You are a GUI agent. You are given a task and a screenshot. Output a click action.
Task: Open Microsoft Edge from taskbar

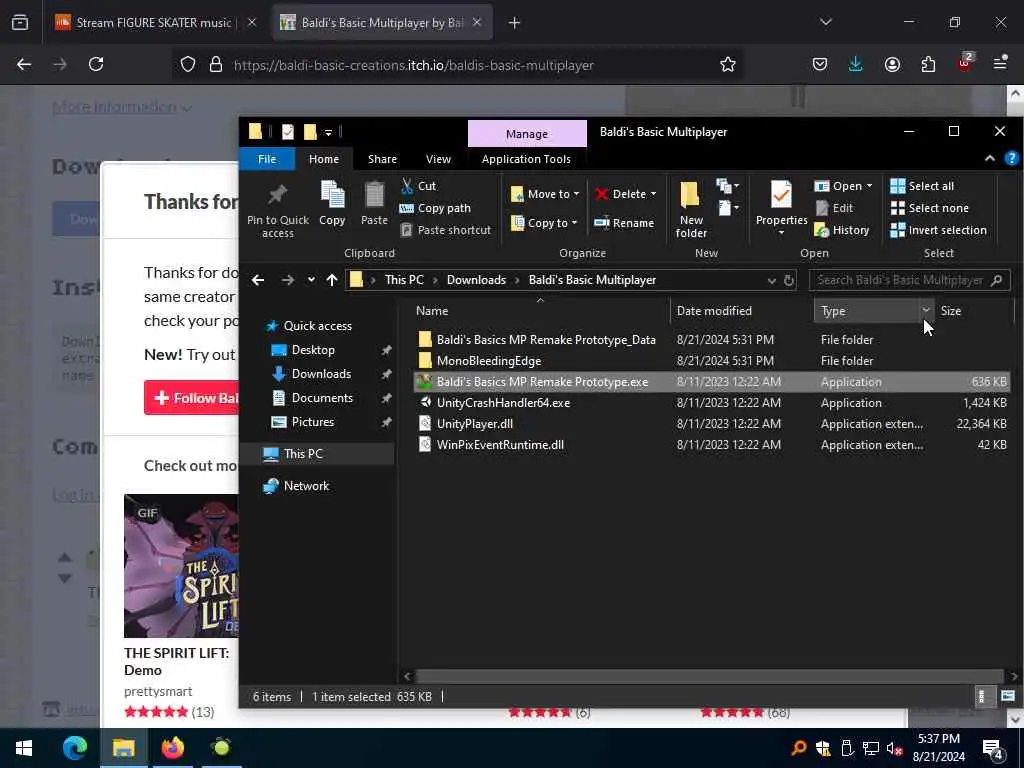74,748
